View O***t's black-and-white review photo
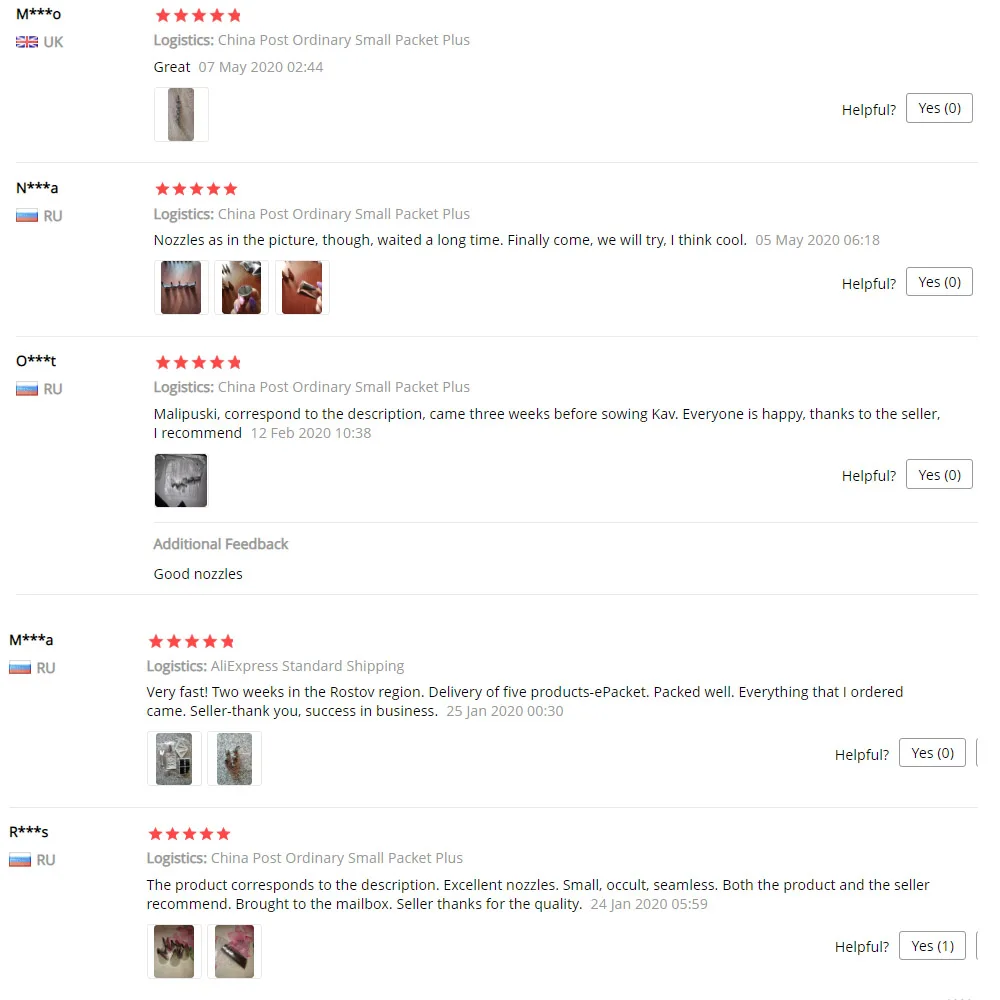Viewport: 1000px width, 1000px height. (x=181, y=480)
